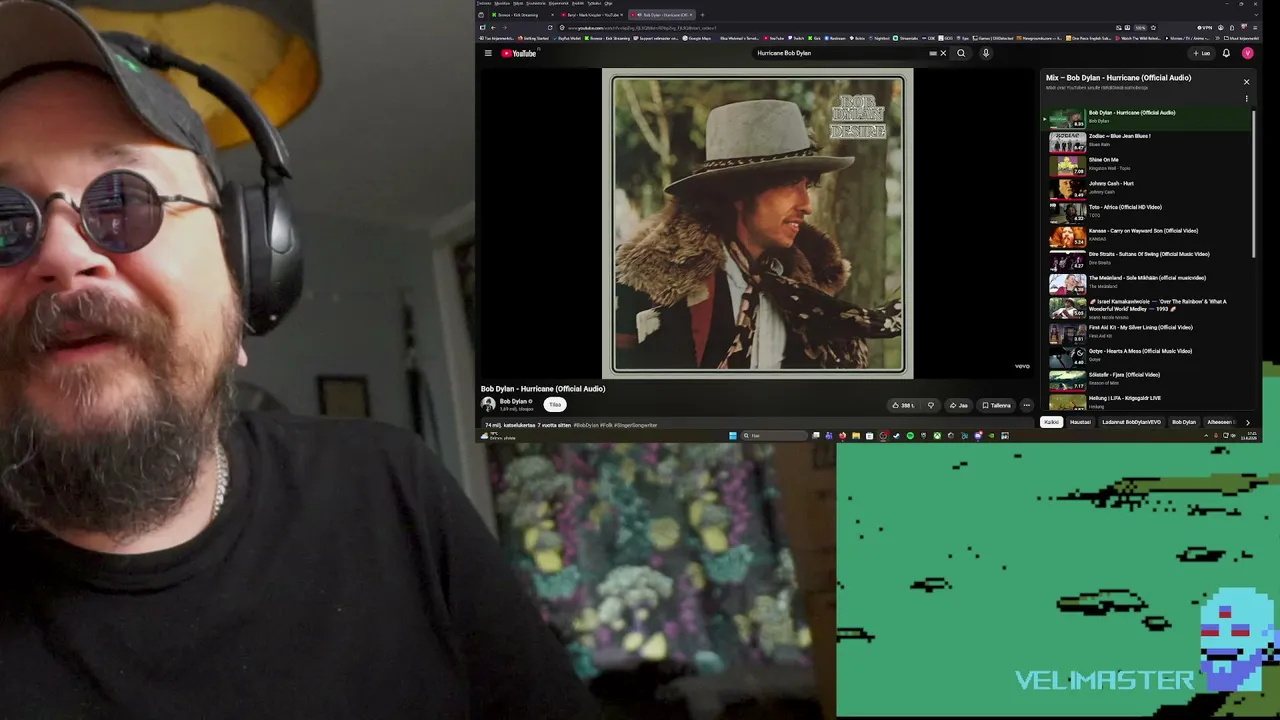Open the Mix playlist options menu

click(1246, 99)
